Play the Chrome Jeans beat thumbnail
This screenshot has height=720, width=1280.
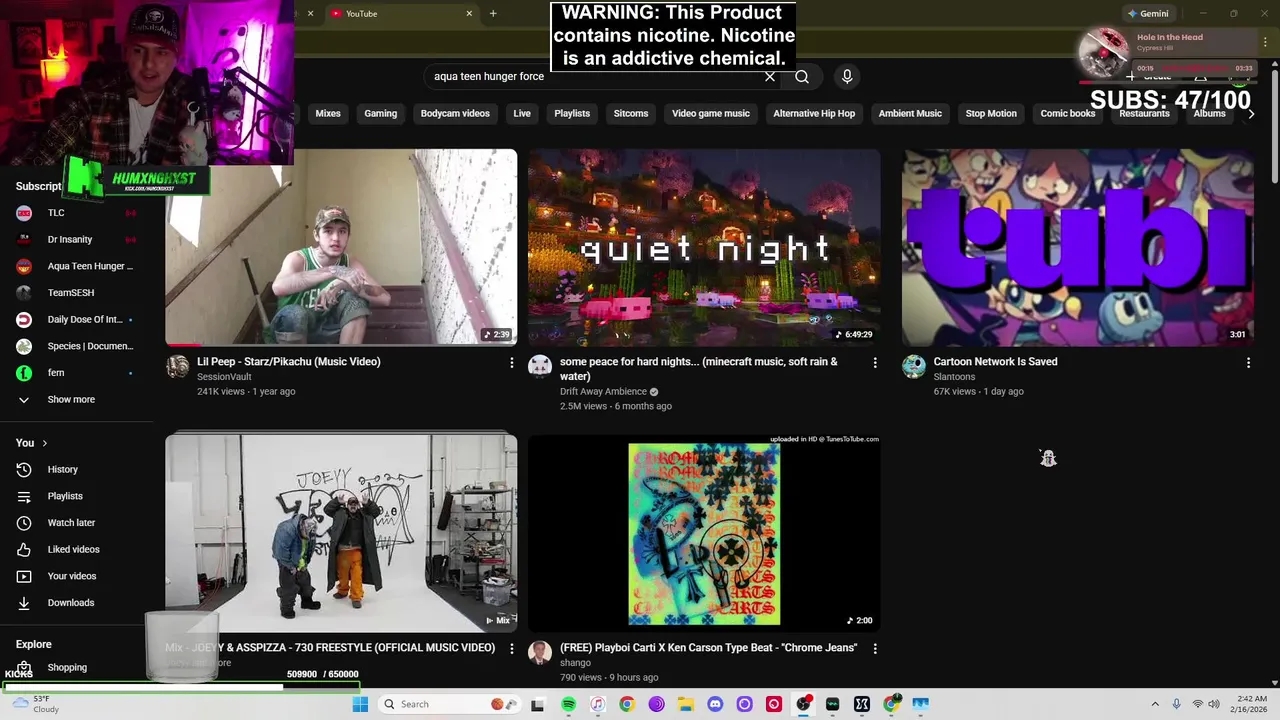coord(704,533)
